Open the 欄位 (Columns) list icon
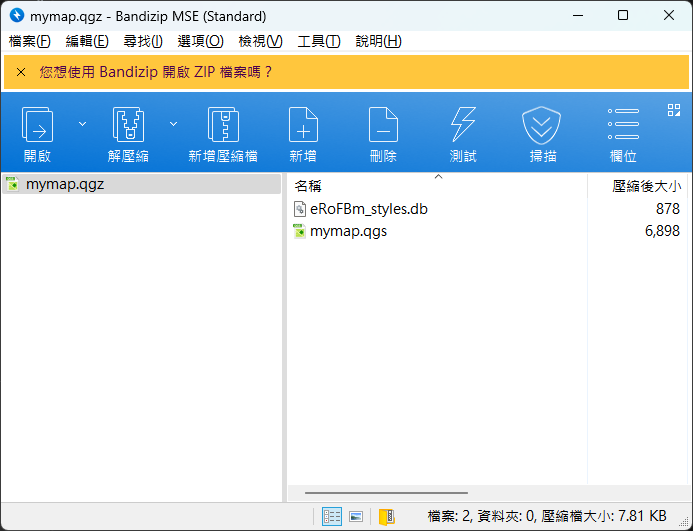Screen dimensions: 693x531 tap(623, 127)
